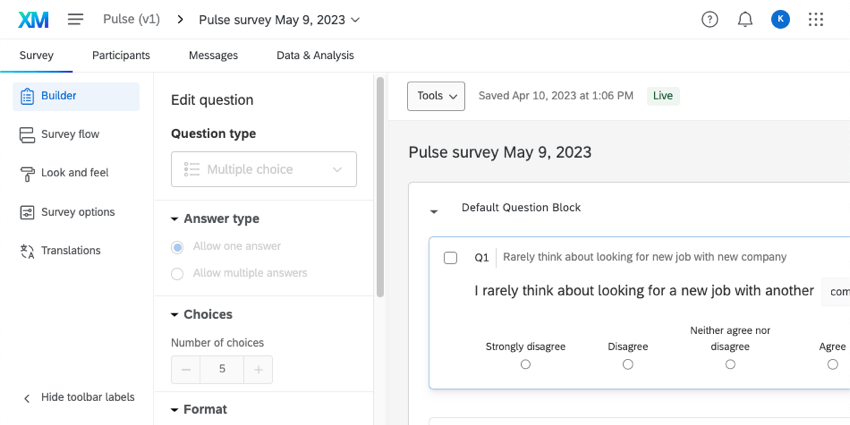The image size is (850, 425).
Task: Open Look and feel panel
Action: (x=74, y=173)
